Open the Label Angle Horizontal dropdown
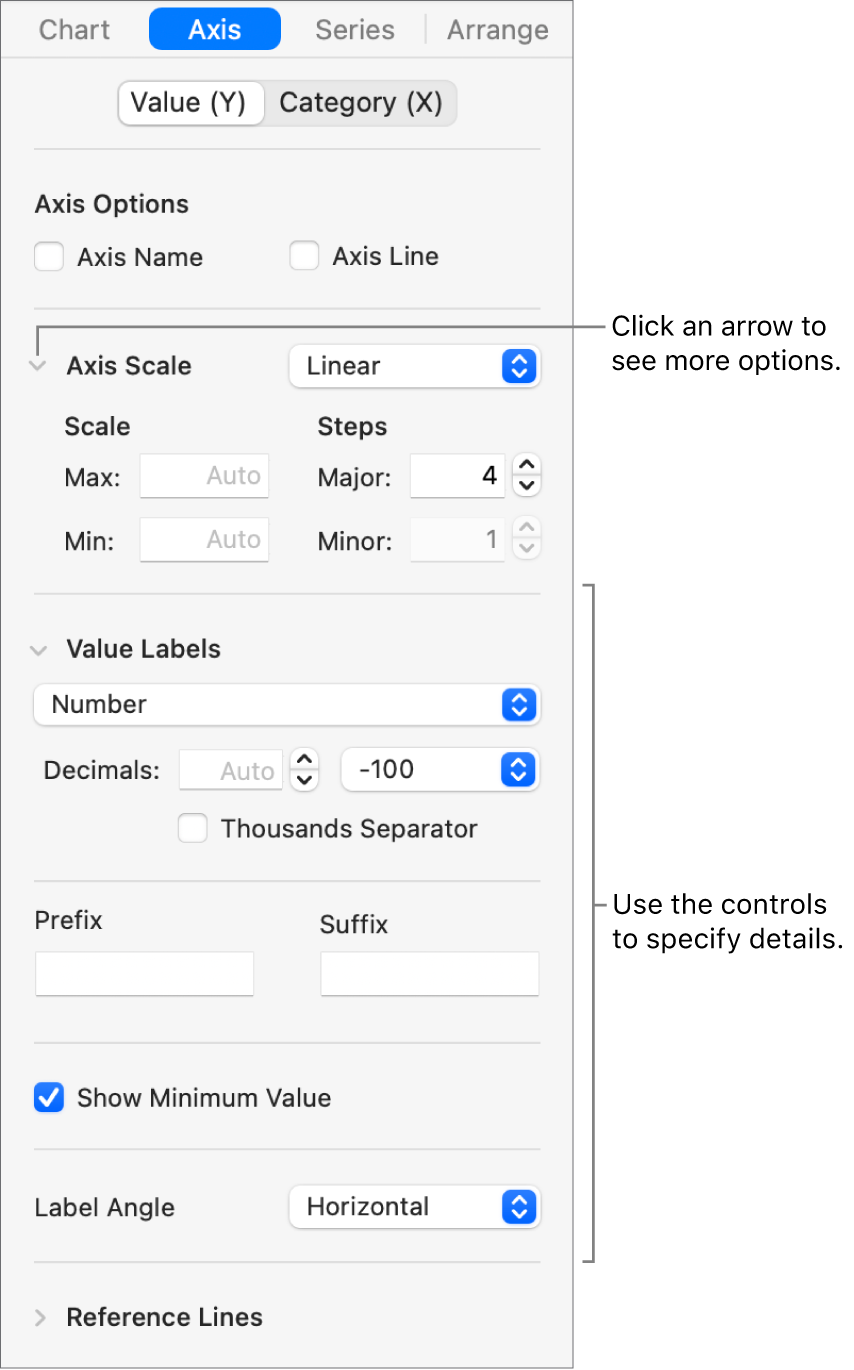 point(413,1207)
